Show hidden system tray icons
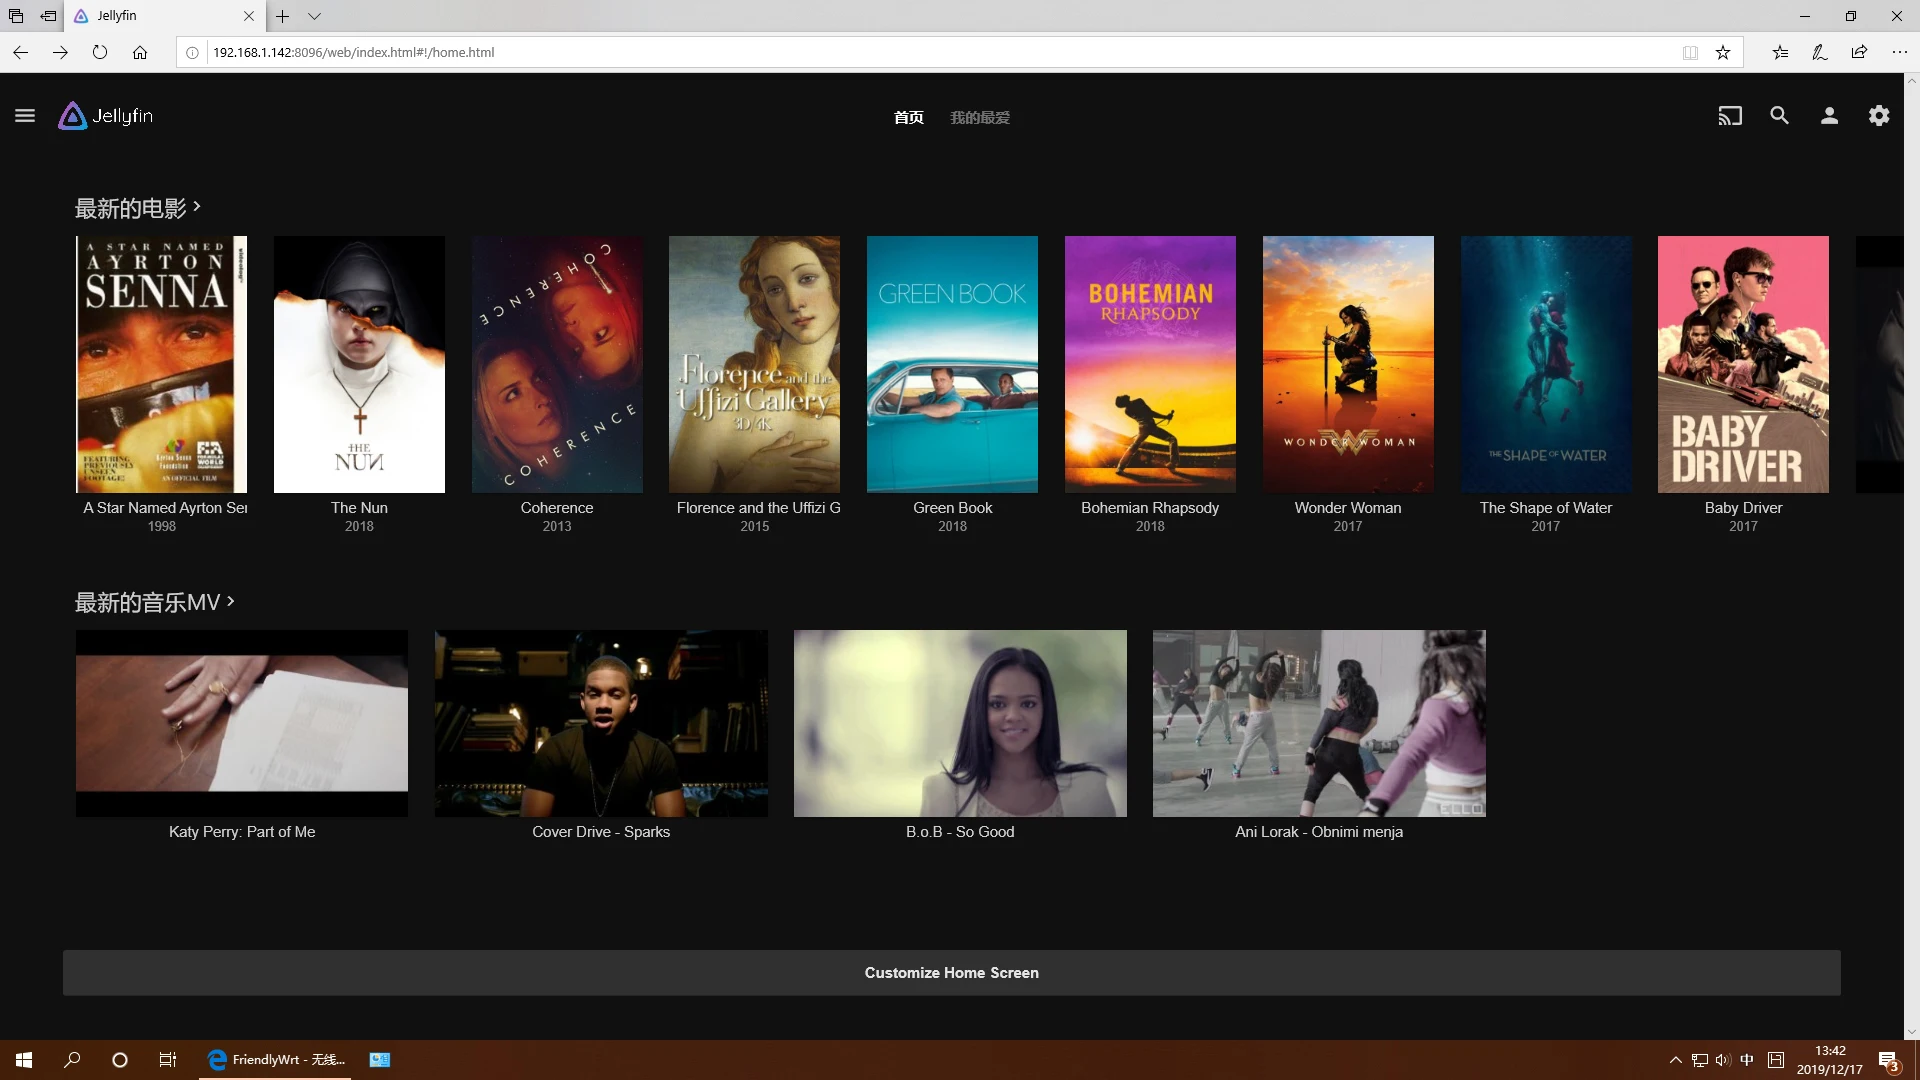Image resolution: width=1920 pixels, height=1080 pixels. [x=1676, y=1060]
